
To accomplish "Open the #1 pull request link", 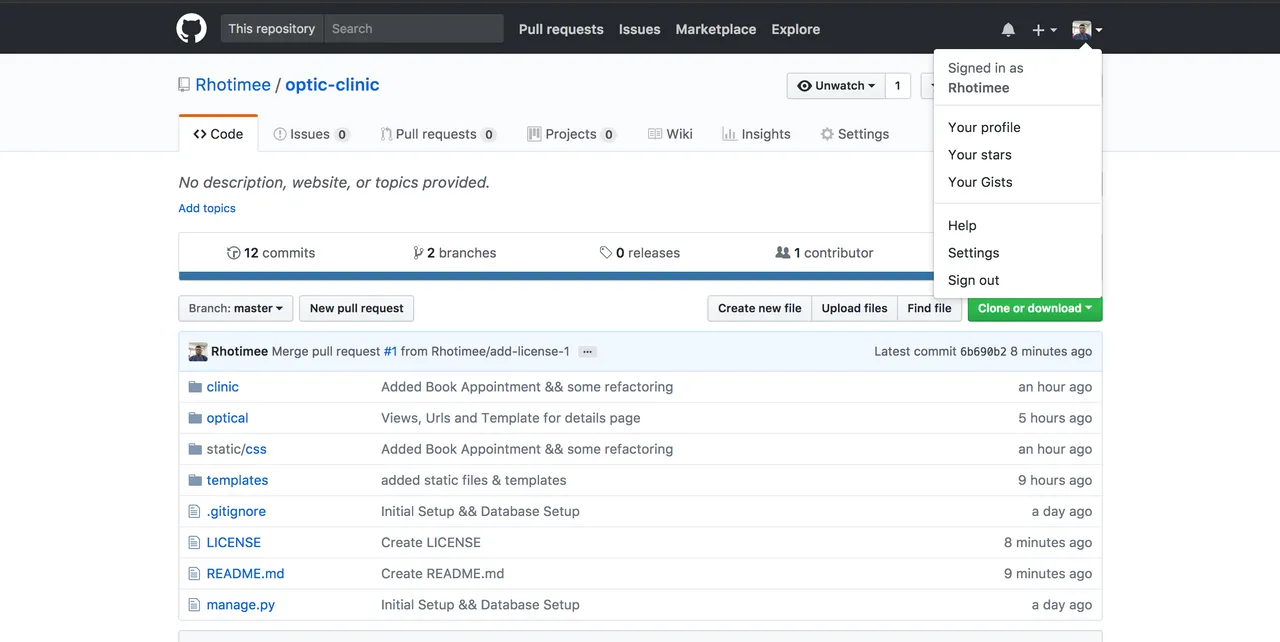I will tap(390, 351).
